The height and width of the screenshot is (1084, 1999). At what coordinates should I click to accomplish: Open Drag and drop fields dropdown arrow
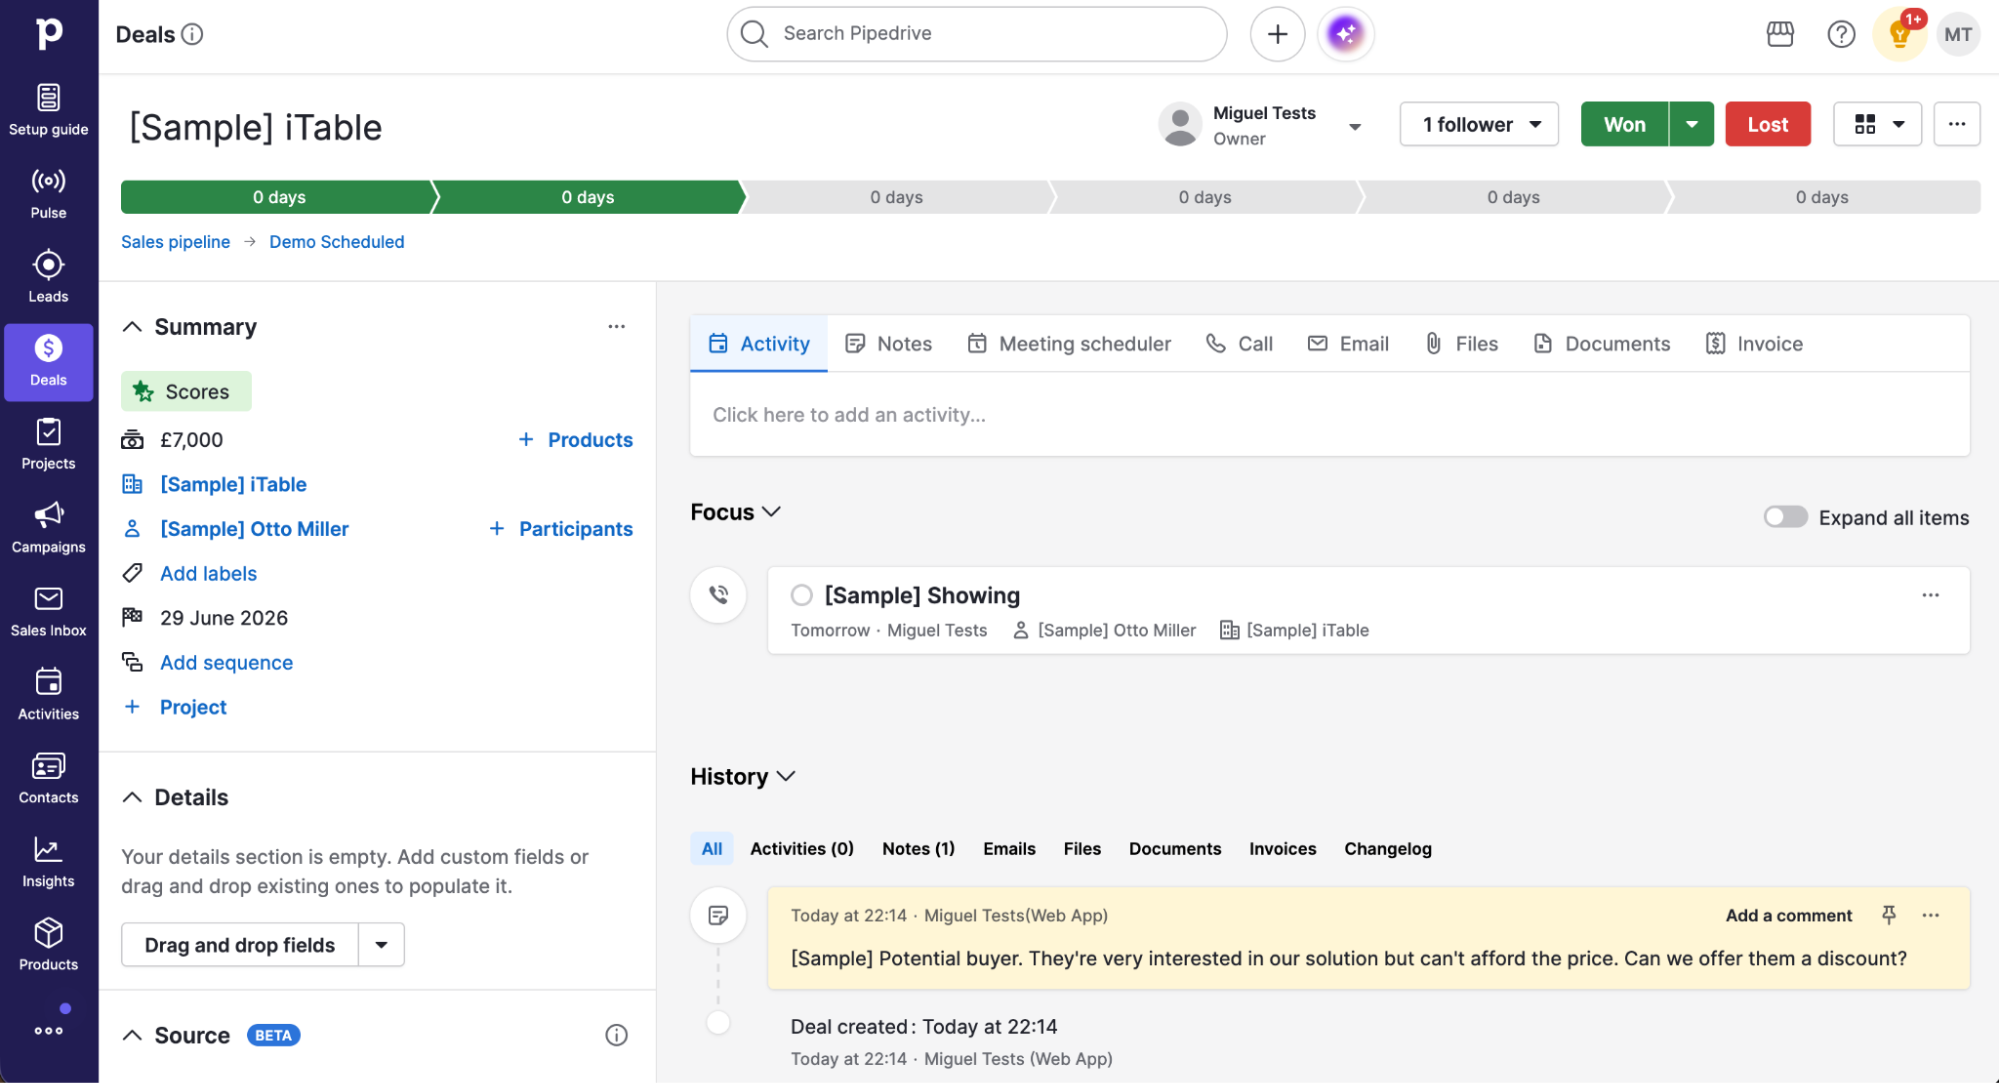tap(381, 945)
